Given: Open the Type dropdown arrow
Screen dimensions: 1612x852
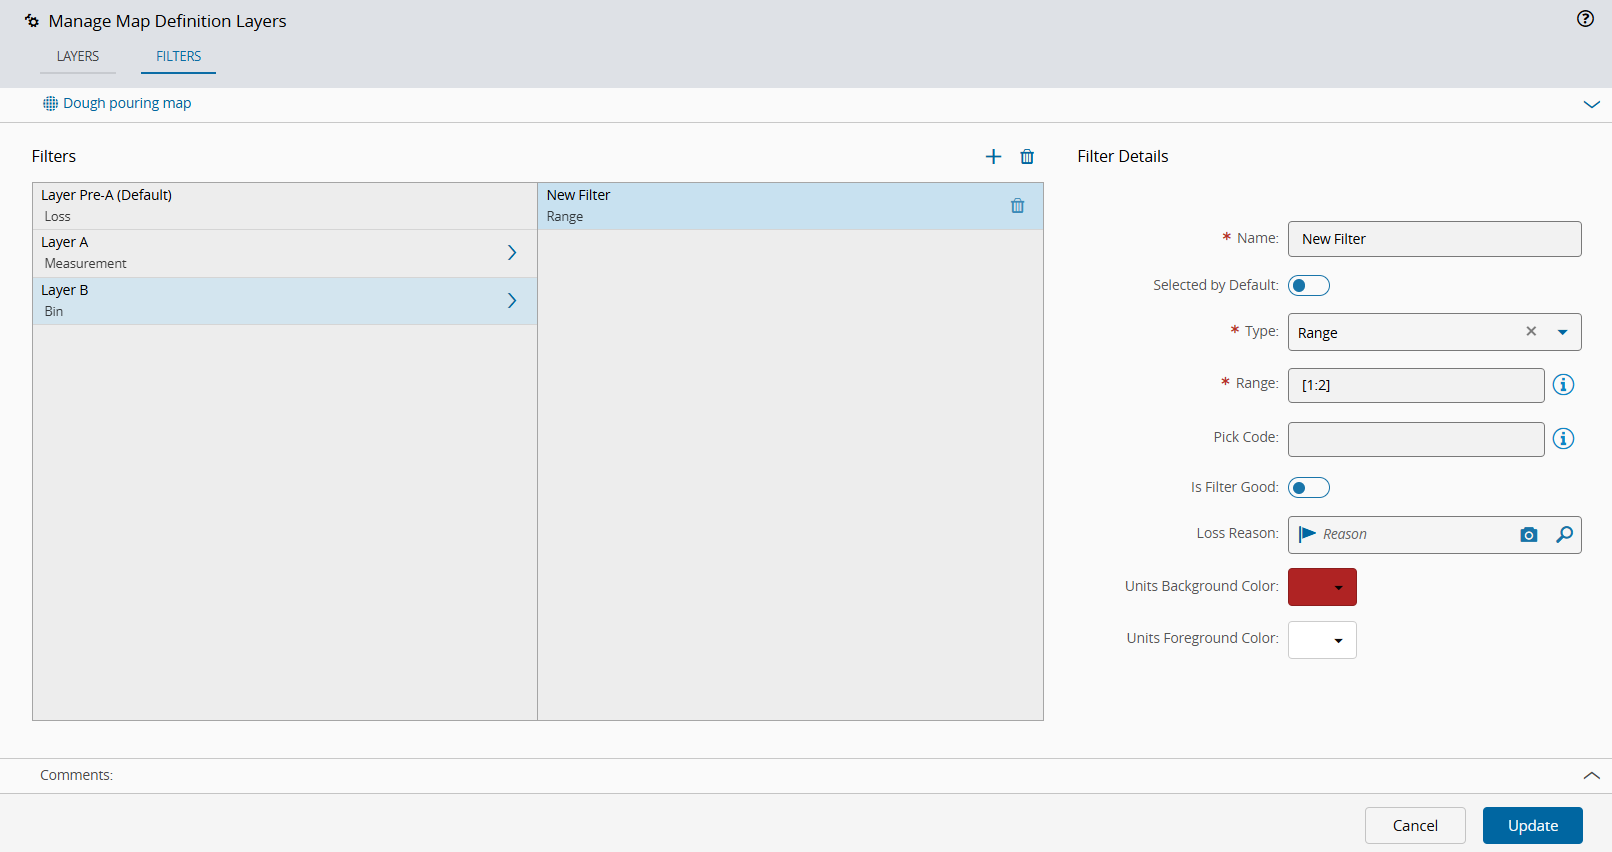Looking at the screenshot, I should [x=1562, y=332].
